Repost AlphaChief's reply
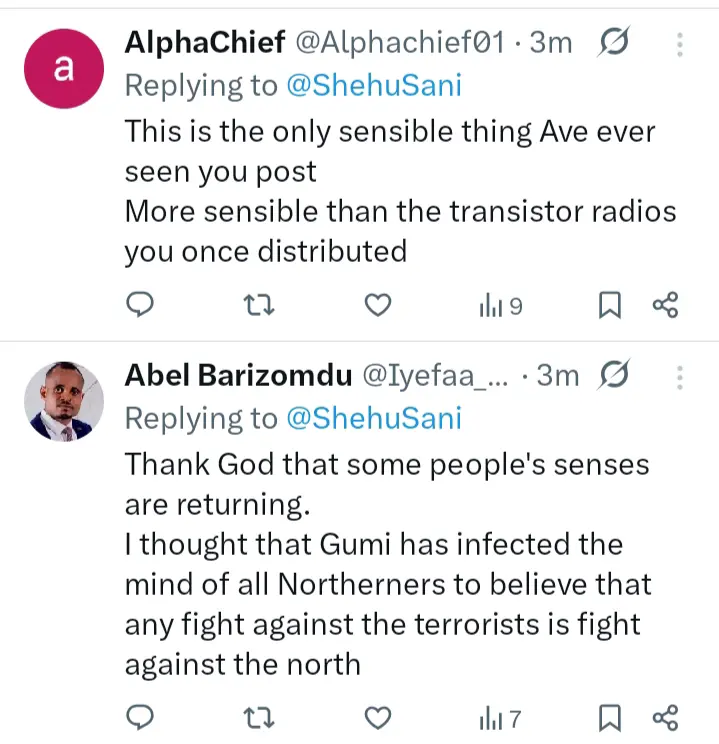The image size is (719, 744). tap(260, 305)
